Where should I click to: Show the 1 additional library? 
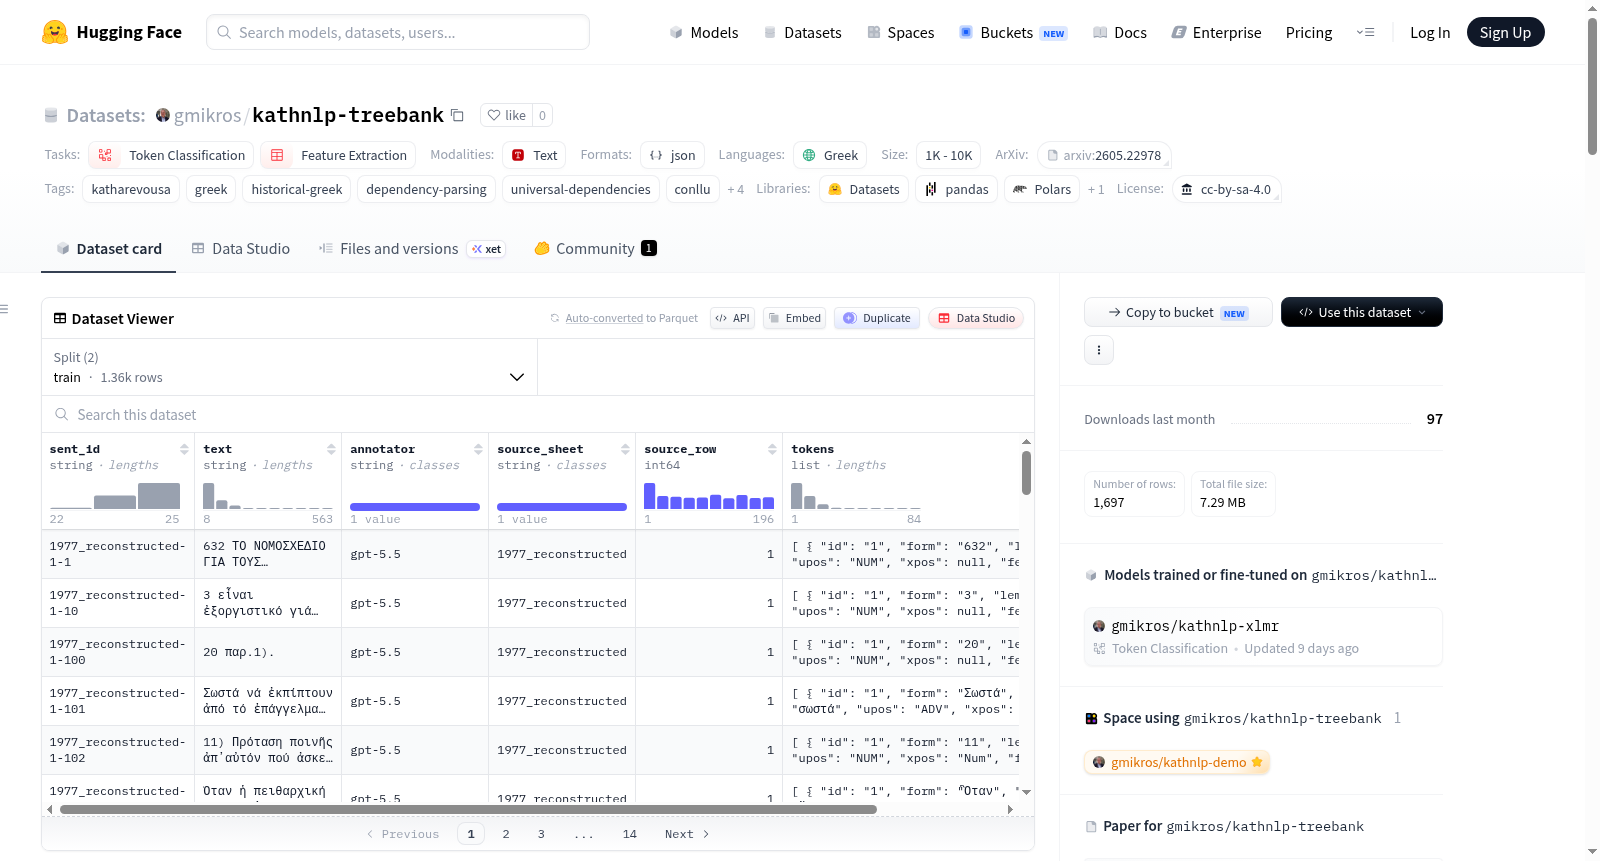point(1096,189)
